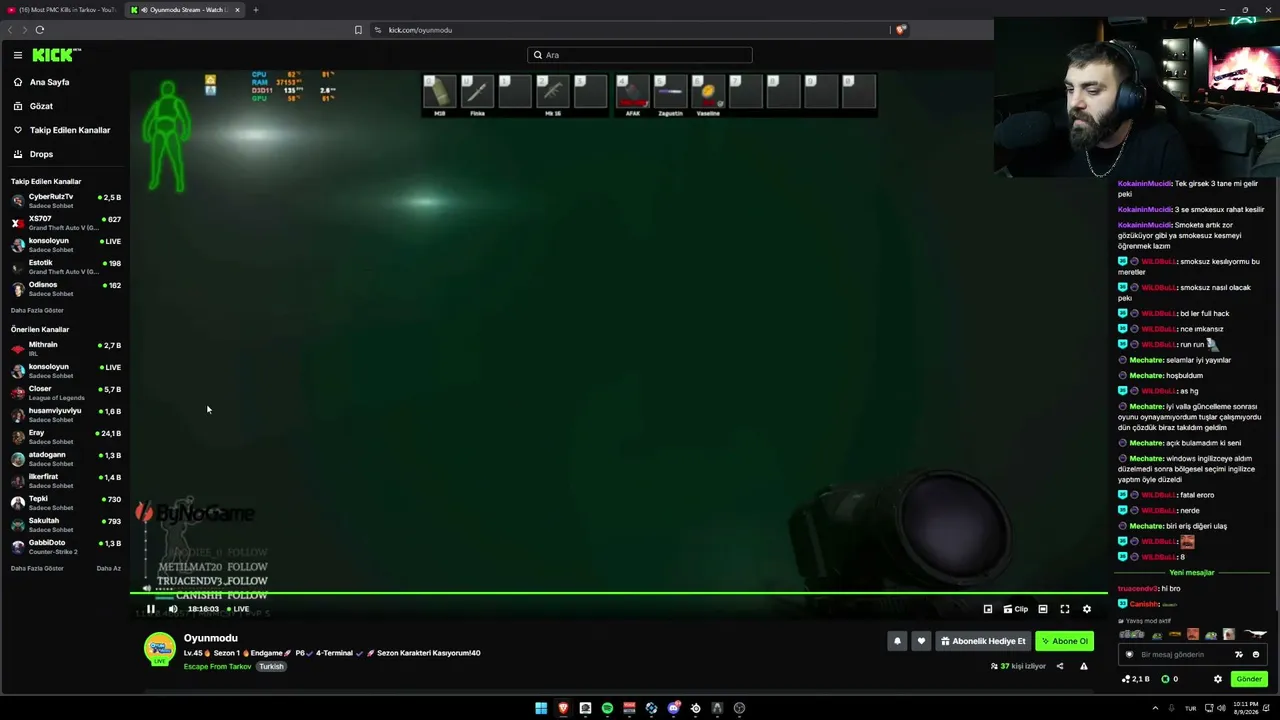Click the Windows Start button
This screenshot has height=720, width=1280.
coord(541,708)
